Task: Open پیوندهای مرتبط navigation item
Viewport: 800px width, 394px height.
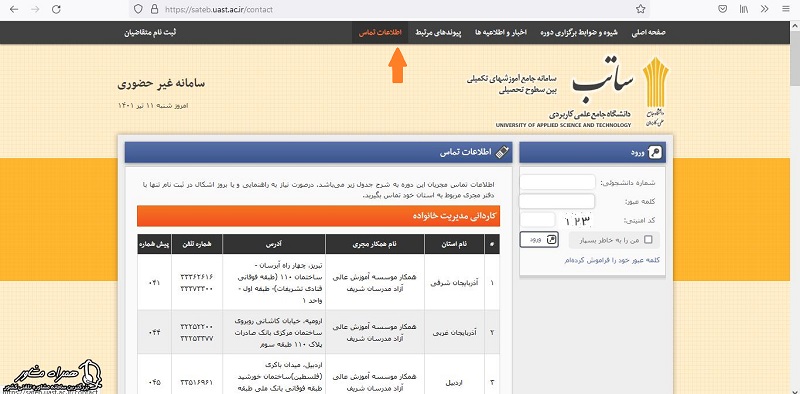Action: 438,33
